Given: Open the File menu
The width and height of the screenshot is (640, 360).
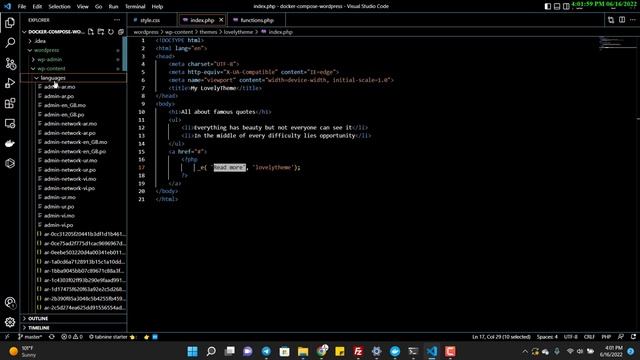Looking at the screenshot, I should pyautogui.click(x=22, y=7).
